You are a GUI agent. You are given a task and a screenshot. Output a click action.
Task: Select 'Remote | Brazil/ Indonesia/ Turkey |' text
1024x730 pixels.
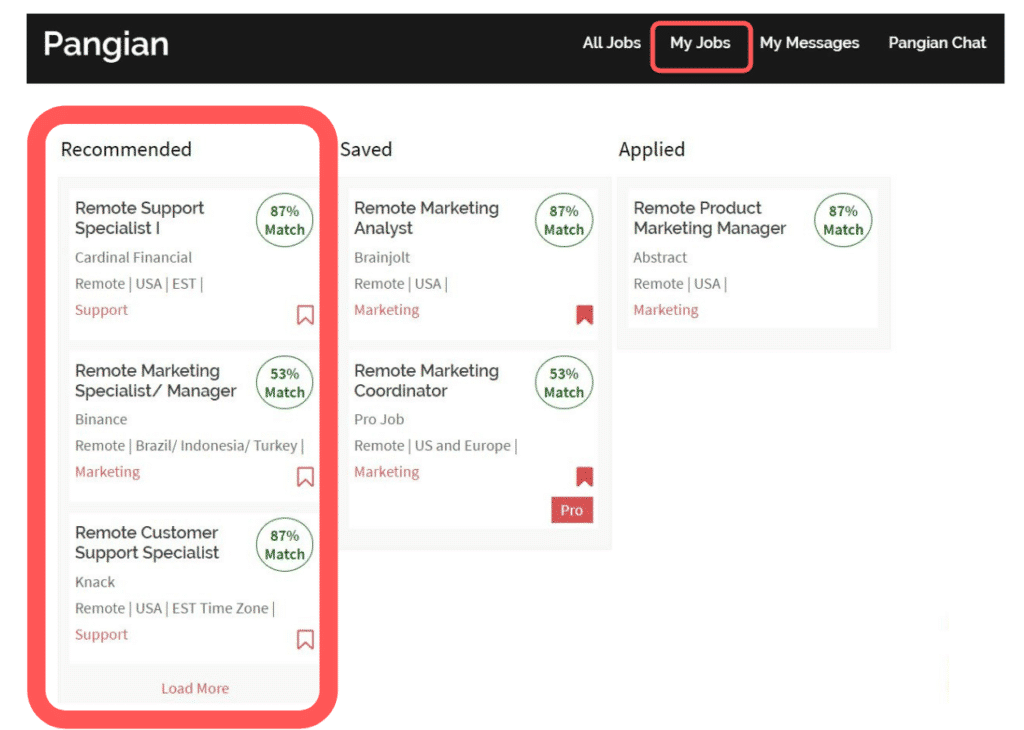(189, 446)
